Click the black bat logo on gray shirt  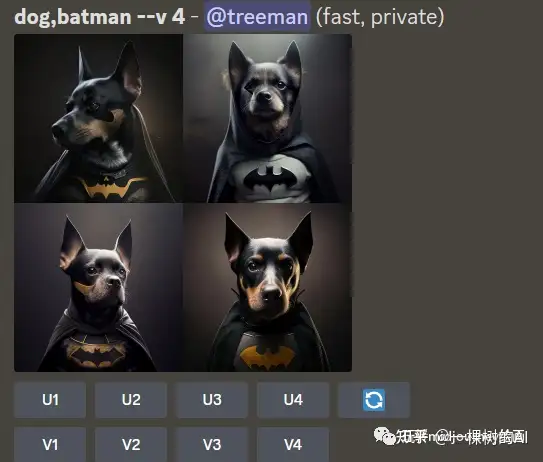(273, 179)
